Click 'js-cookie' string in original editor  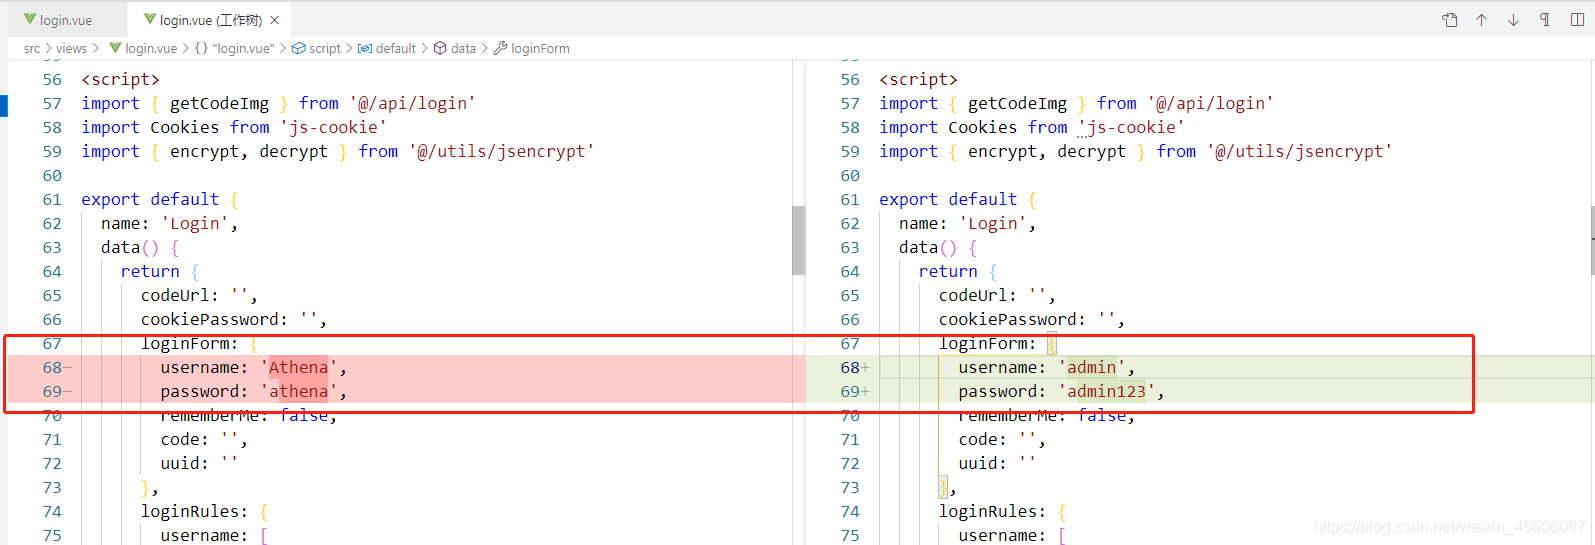(x=333, y=127)
